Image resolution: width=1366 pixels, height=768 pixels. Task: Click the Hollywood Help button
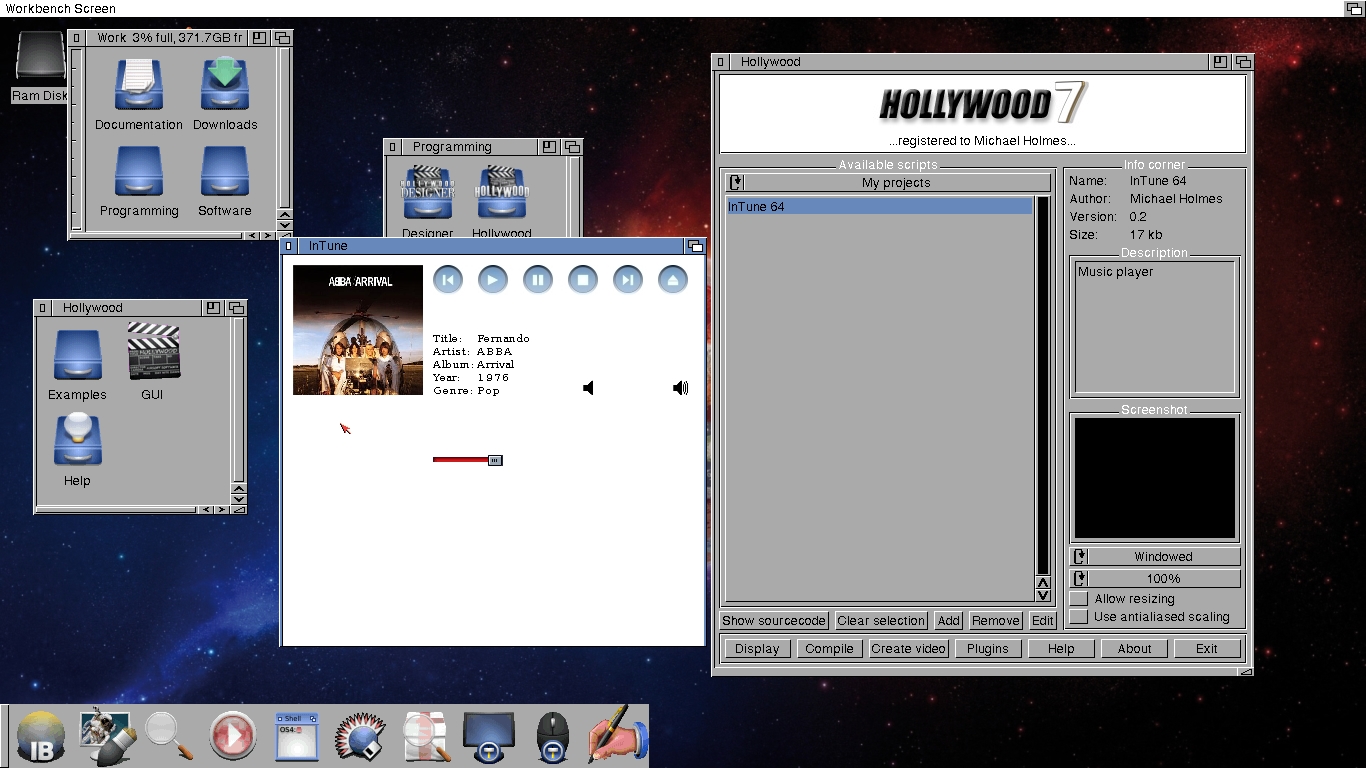pos(1061,648)
